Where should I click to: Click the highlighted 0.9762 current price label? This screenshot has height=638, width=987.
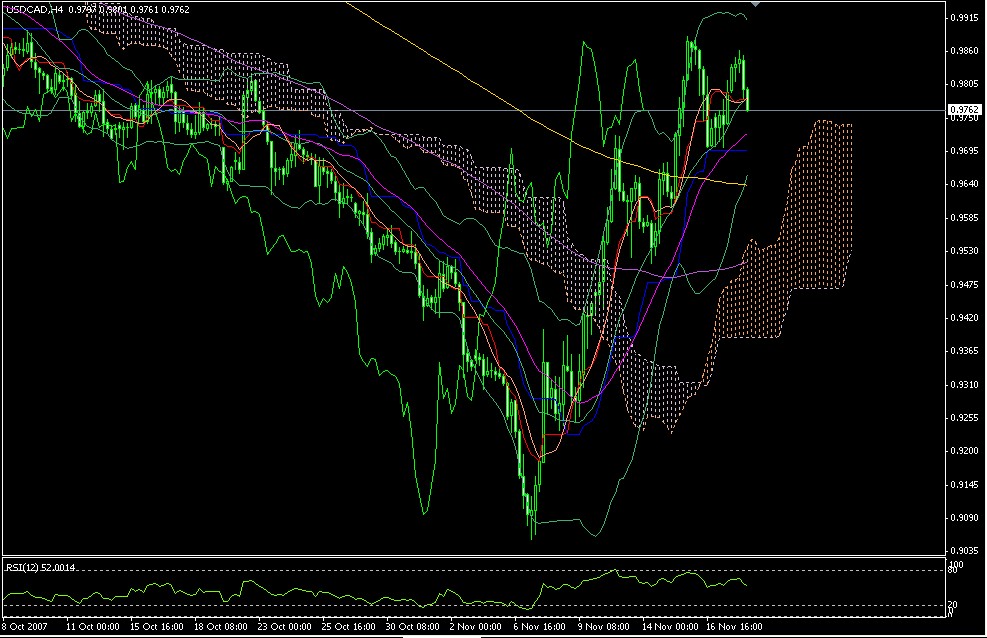coord(965,109)
